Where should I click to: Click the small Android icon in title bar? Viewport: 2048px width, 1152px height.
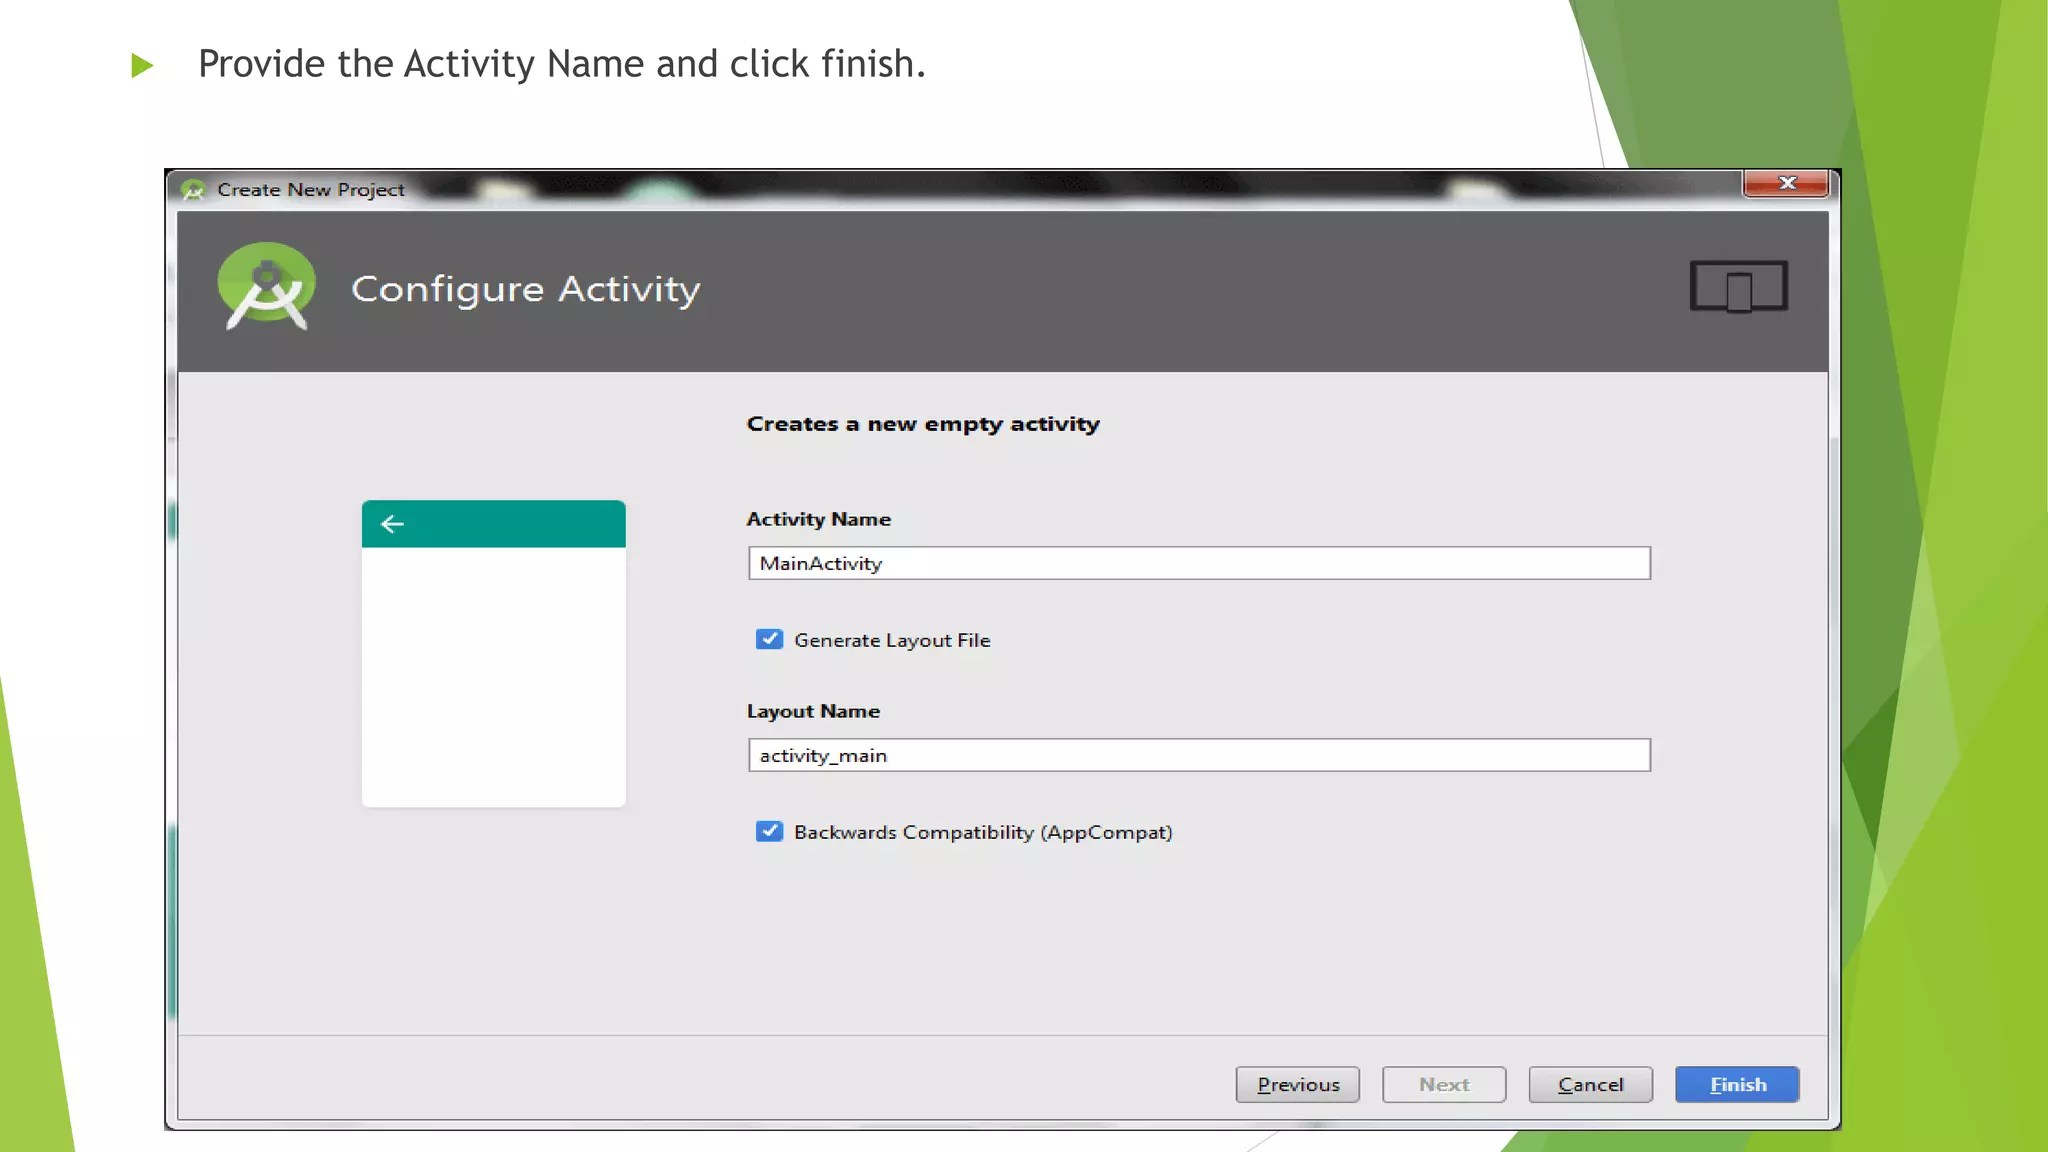tap(193, 190)
